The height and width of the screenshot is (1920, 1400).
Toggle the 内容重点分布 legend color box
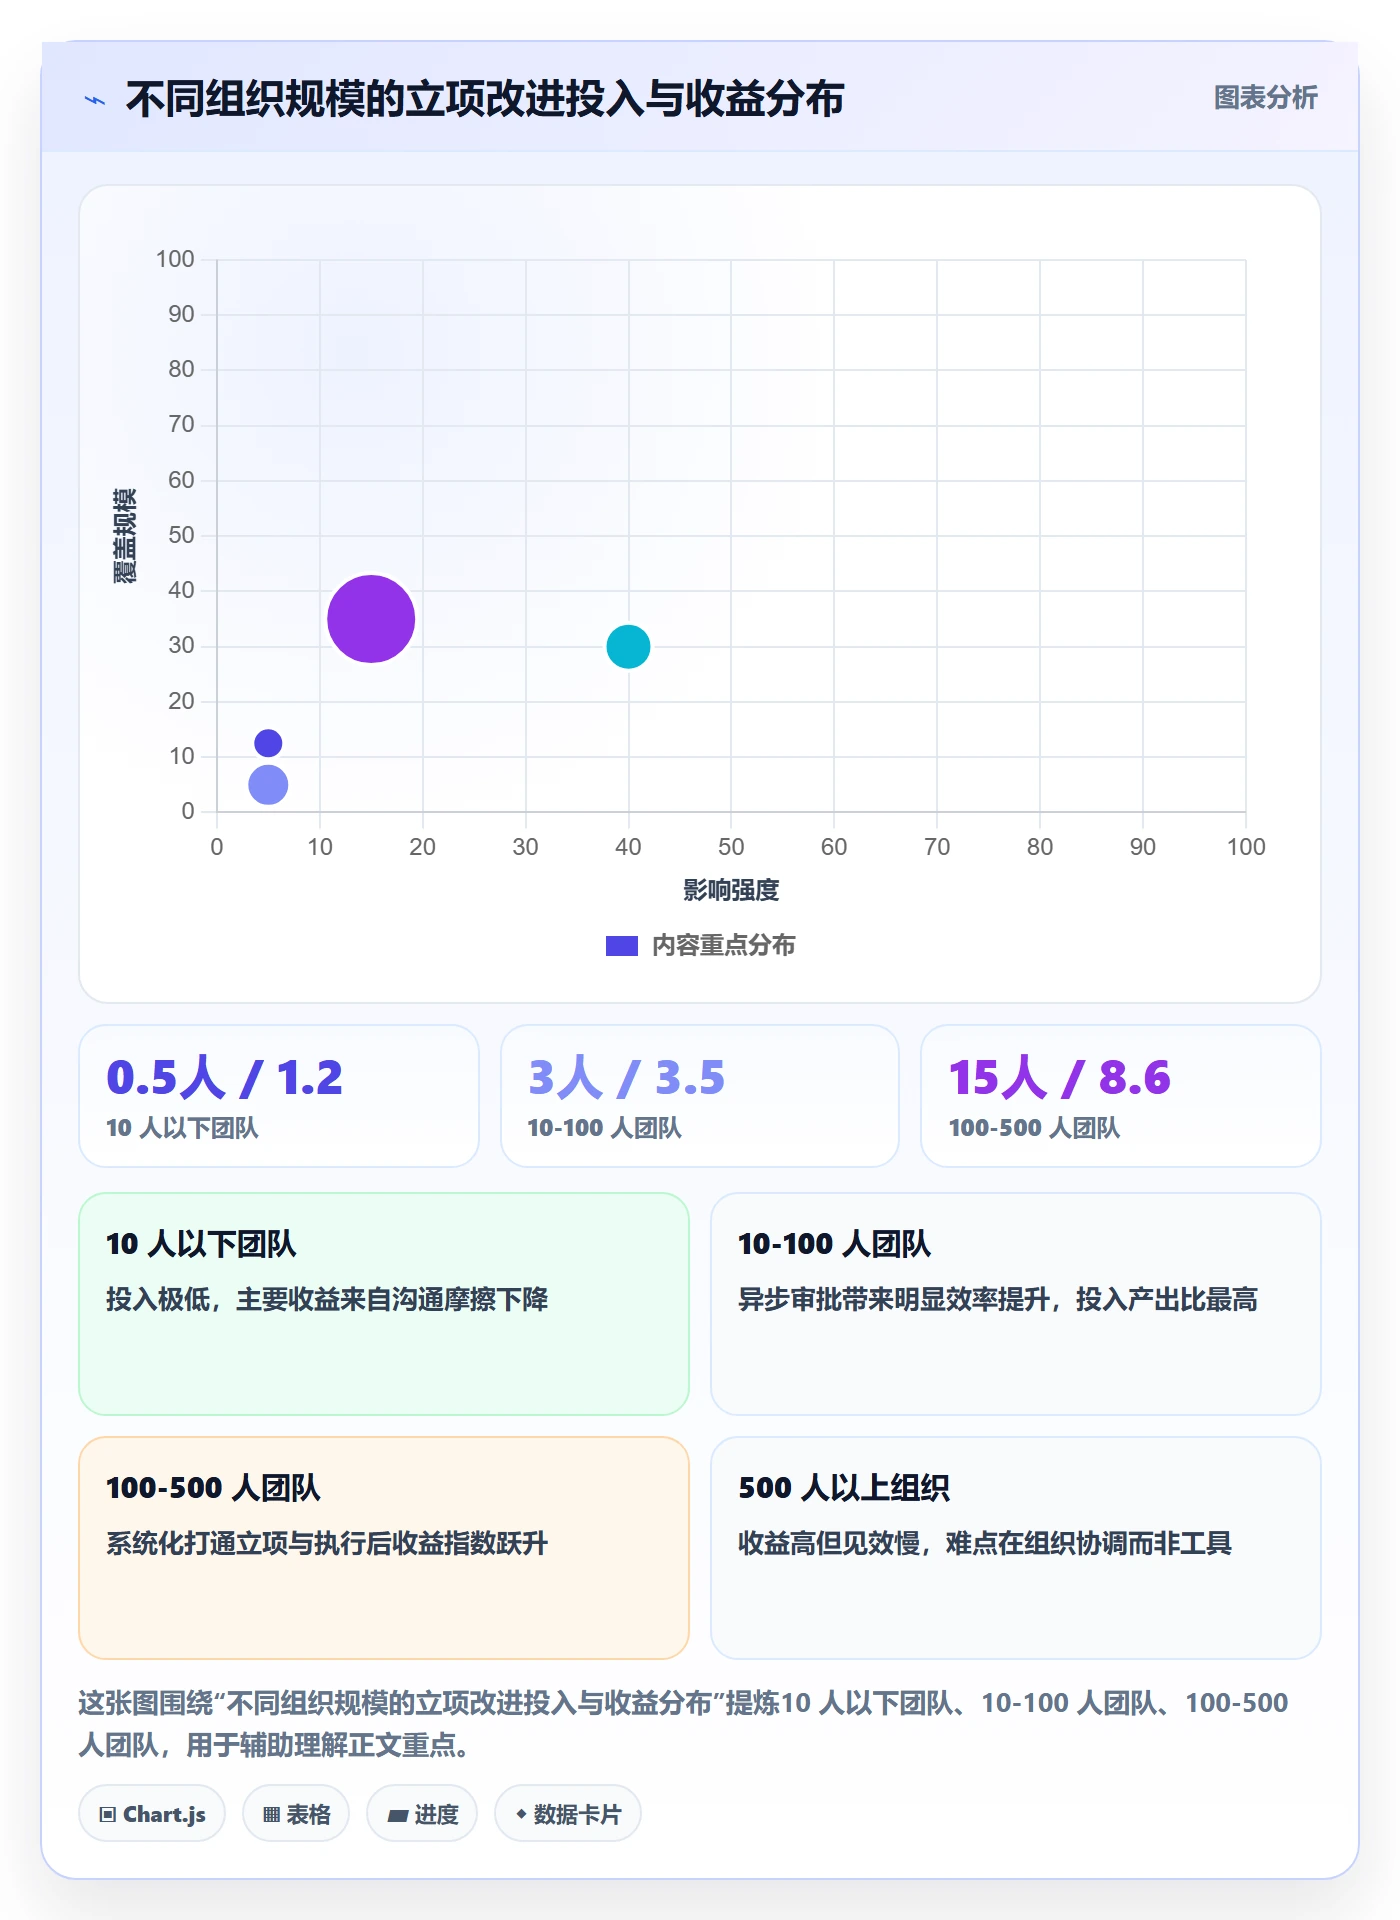[621, 945]
